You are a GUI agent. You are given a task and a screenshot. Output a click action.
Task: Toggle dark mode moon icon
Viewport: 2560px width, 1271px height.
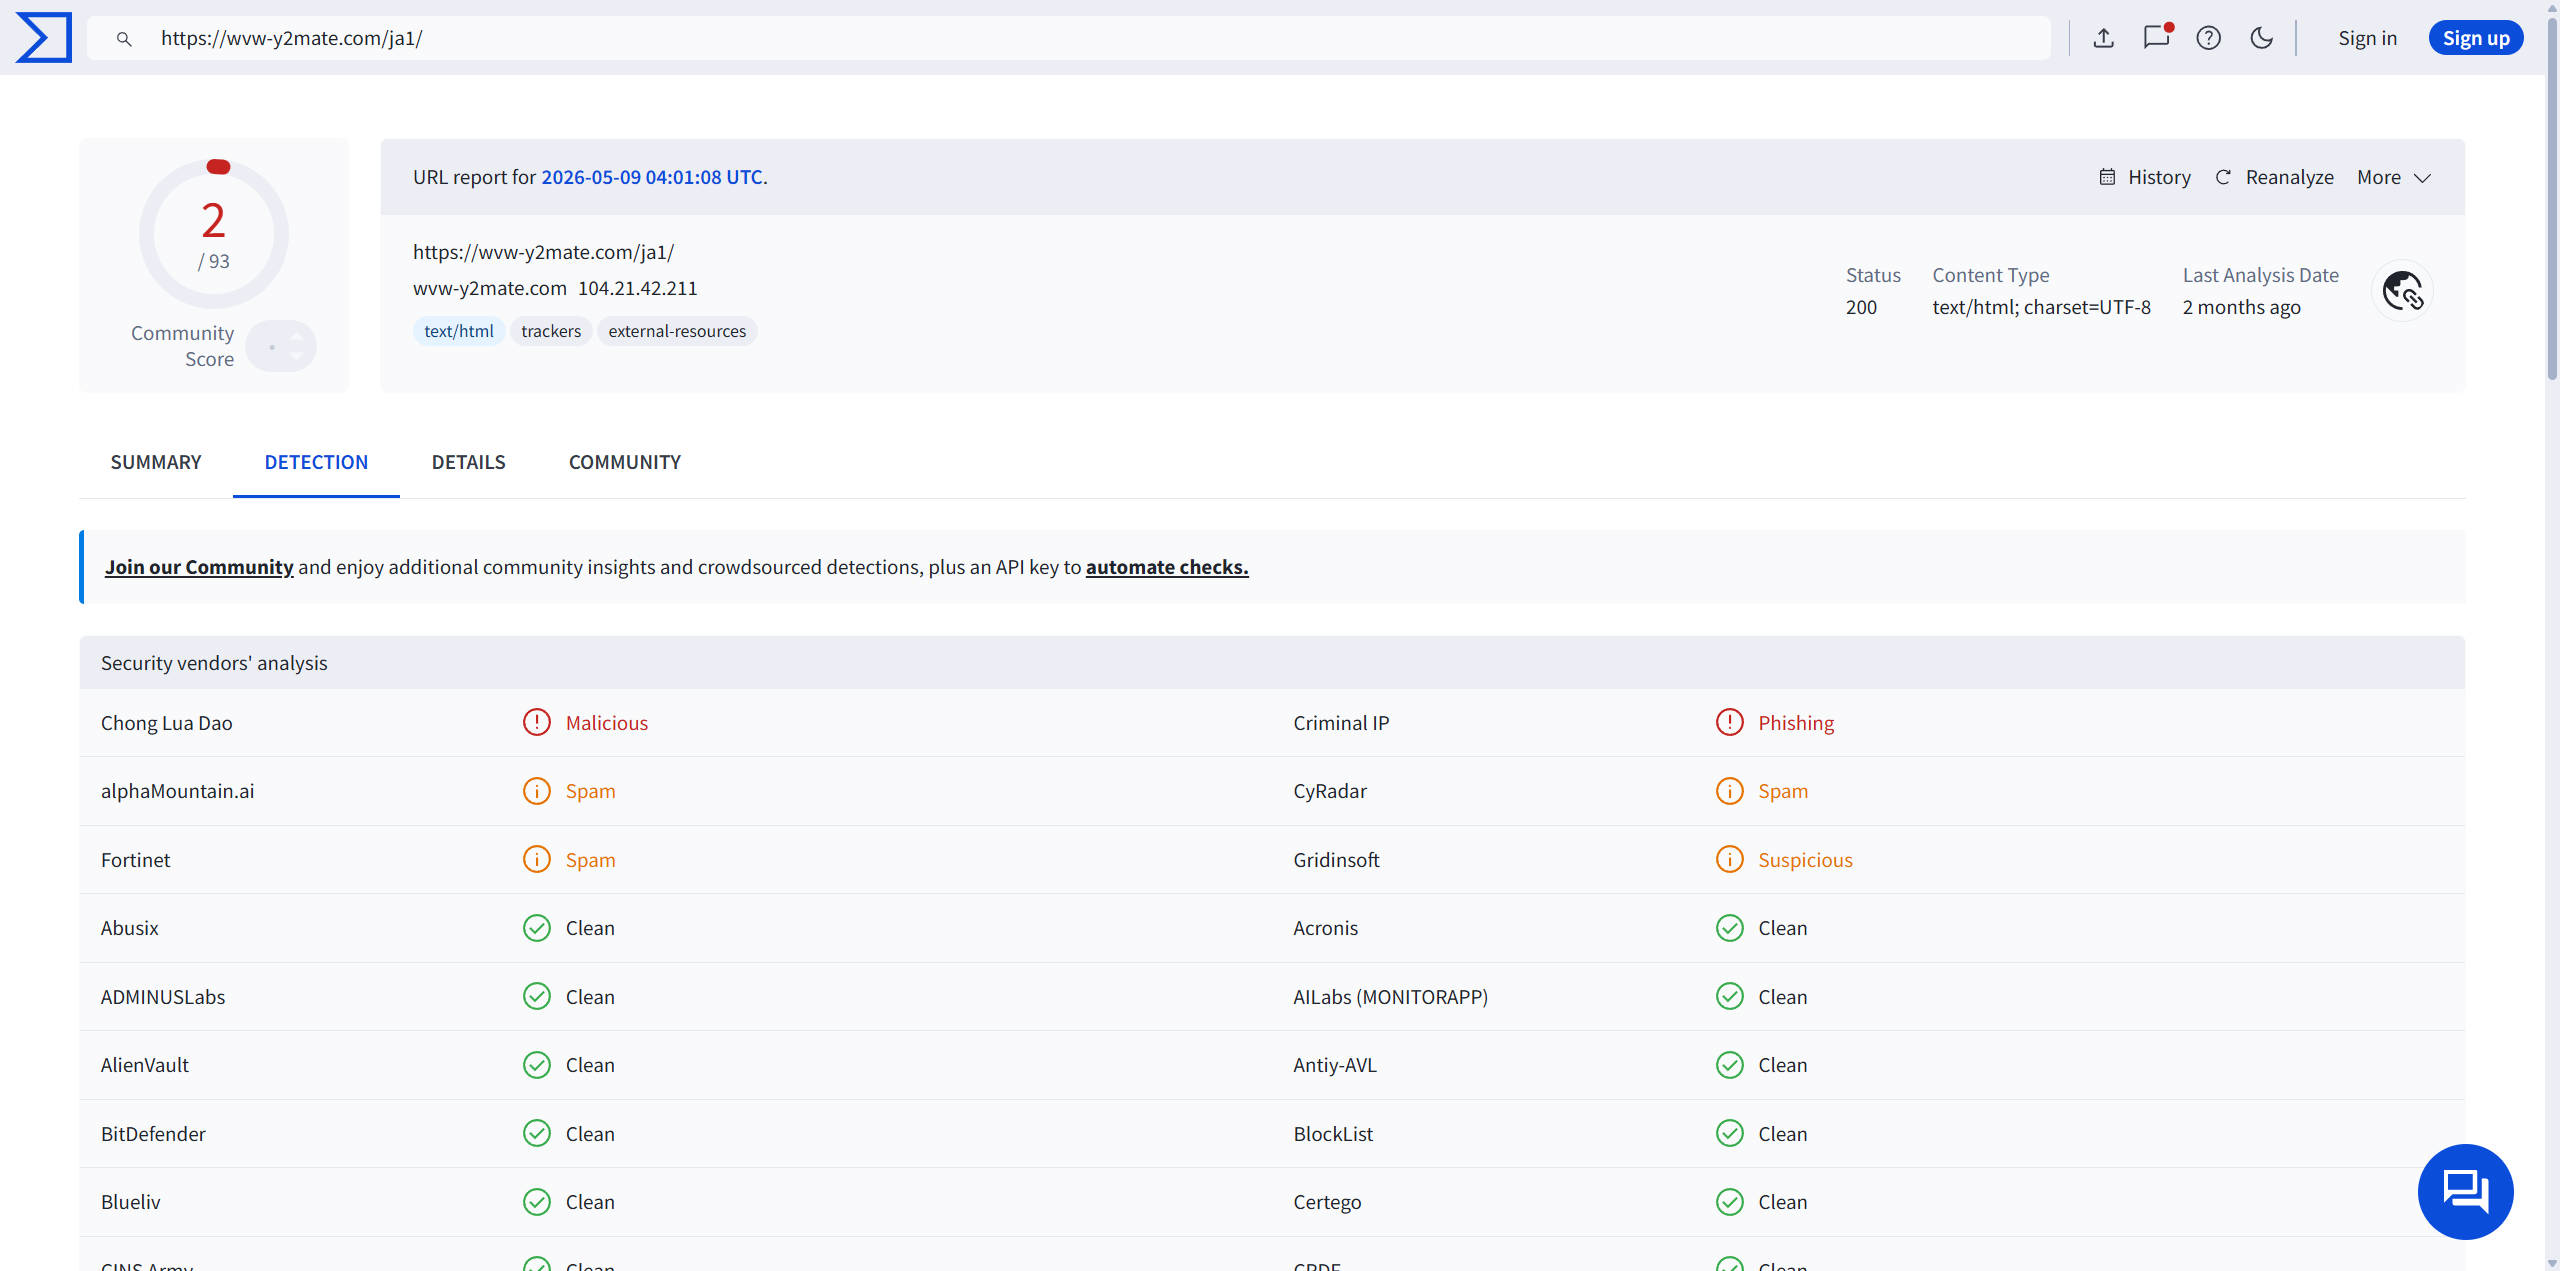point(2261,38)
